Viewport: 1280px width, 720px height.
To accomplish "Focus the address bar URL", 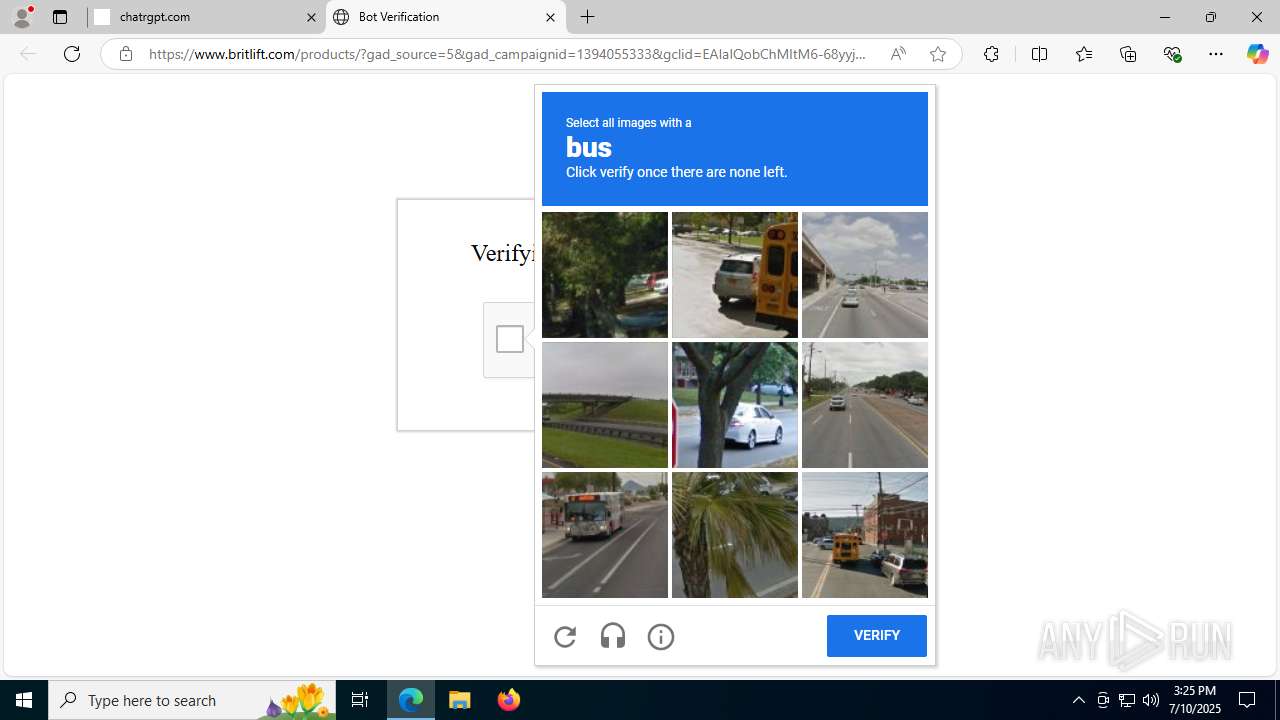I will point(508,54).
